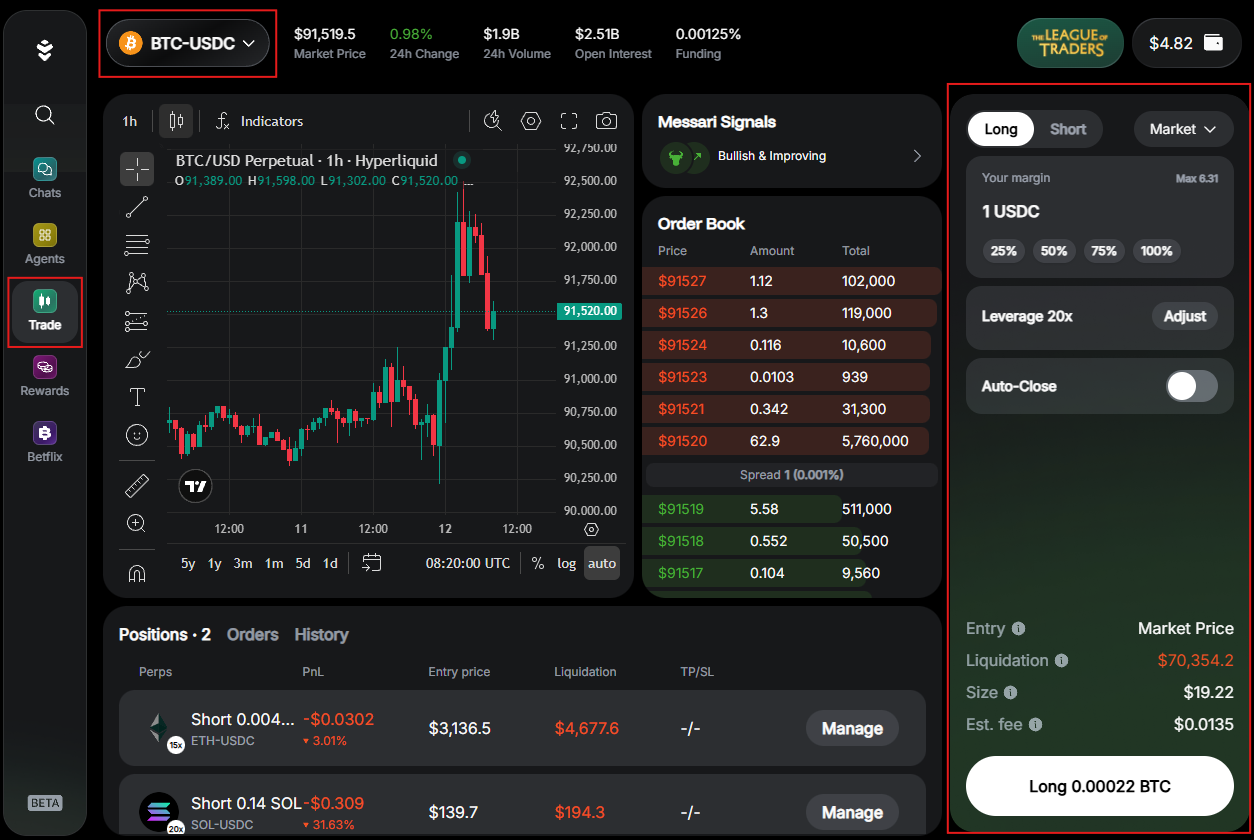The height and width of the screenshot is (840, 1254).
Task: Toggle the Auto-Close switch
Action: point(1191,386)
